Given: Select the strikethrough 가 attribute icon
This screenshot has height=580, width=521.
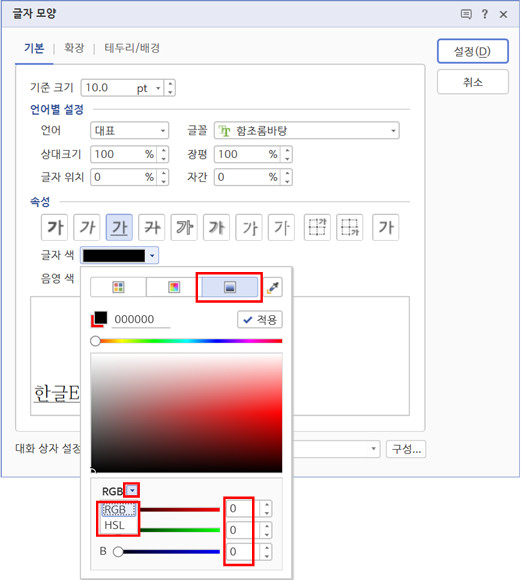Looking at the screenshot, I should (x=152, y=227).
